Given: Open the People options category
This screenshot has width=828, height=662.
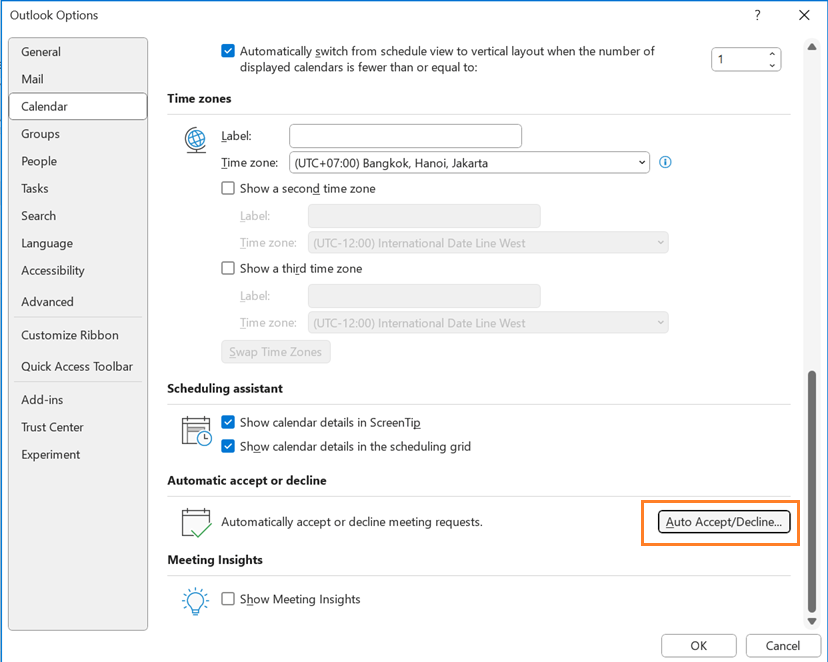Looking at the screenshot, I should pos(78,161).
